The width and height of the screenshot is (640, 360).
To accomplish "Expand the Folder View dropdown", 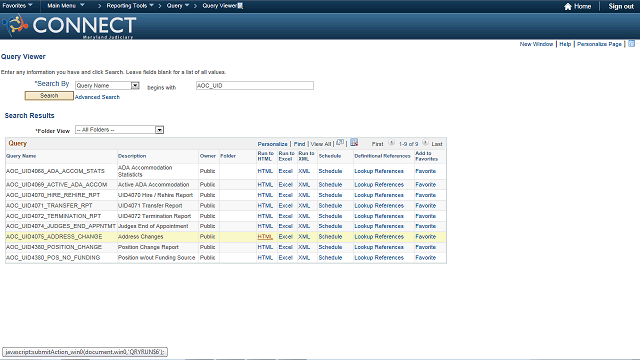I will coord(119,130).
